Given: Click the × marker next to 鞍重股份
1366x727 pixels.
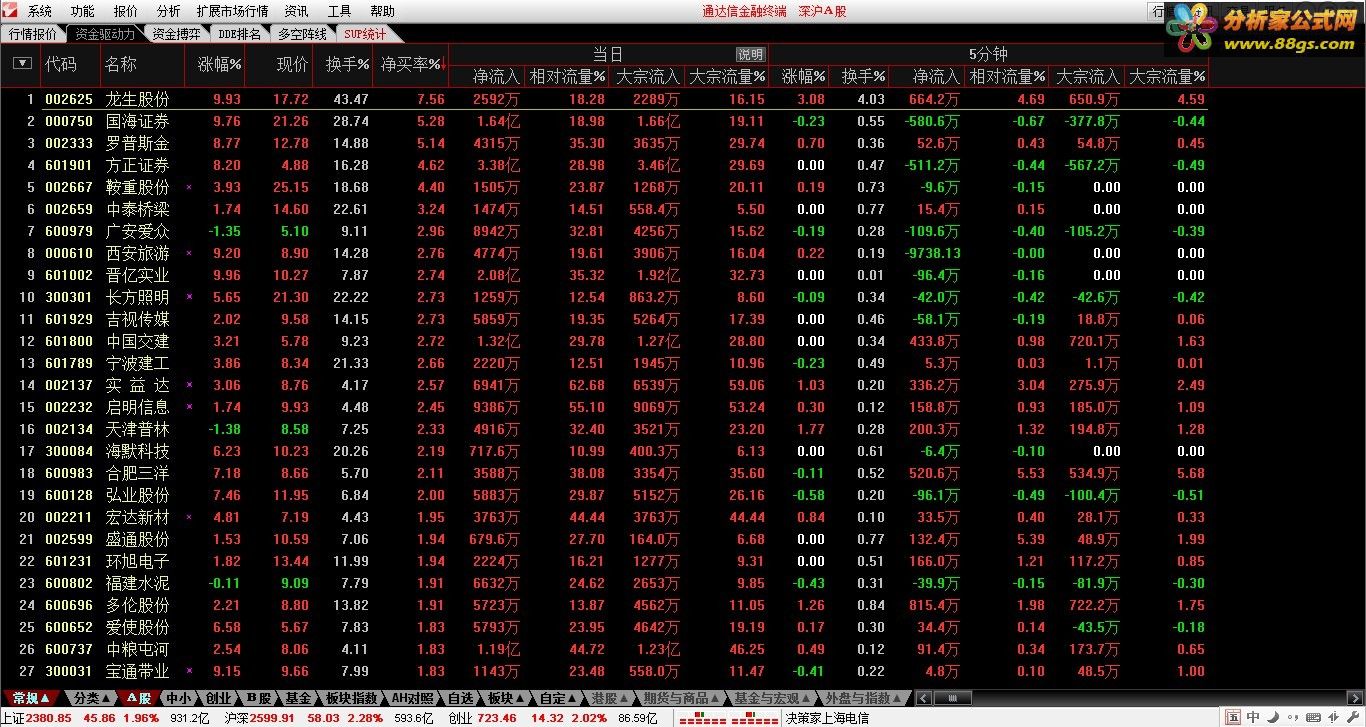Looking at the screenshot, I should tap(188, 188).
